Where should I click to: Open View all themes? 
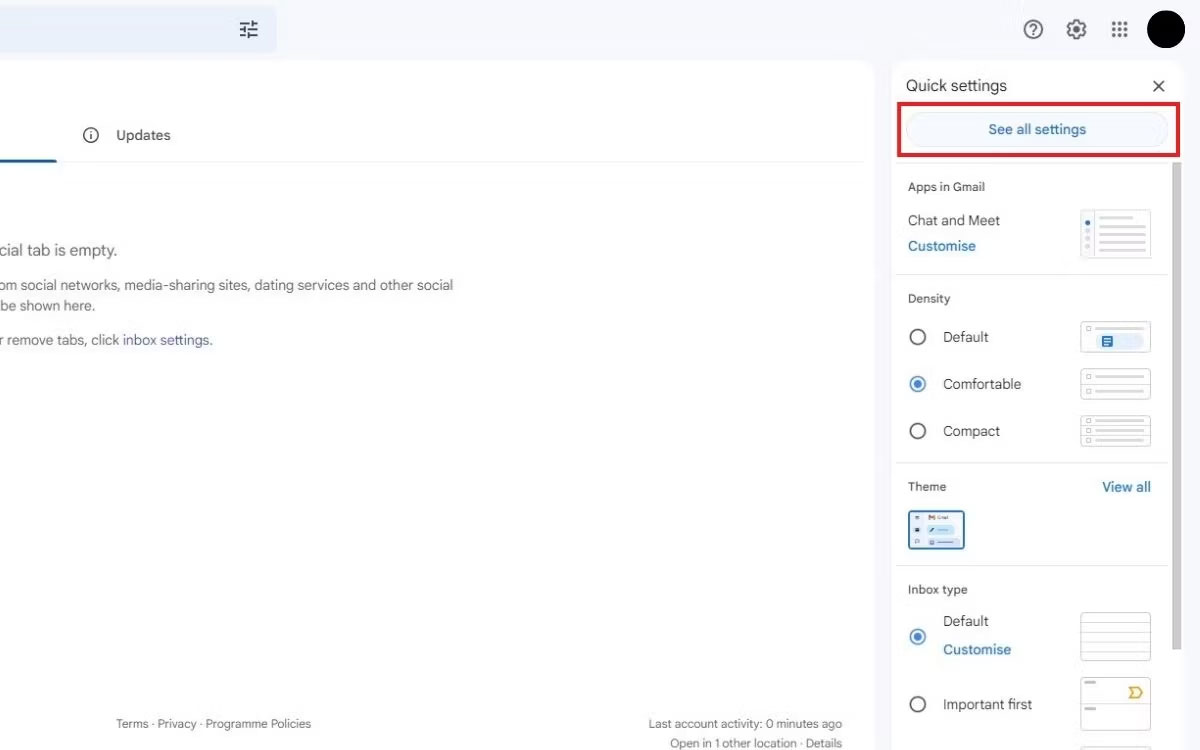click(x=1126, y=486)
